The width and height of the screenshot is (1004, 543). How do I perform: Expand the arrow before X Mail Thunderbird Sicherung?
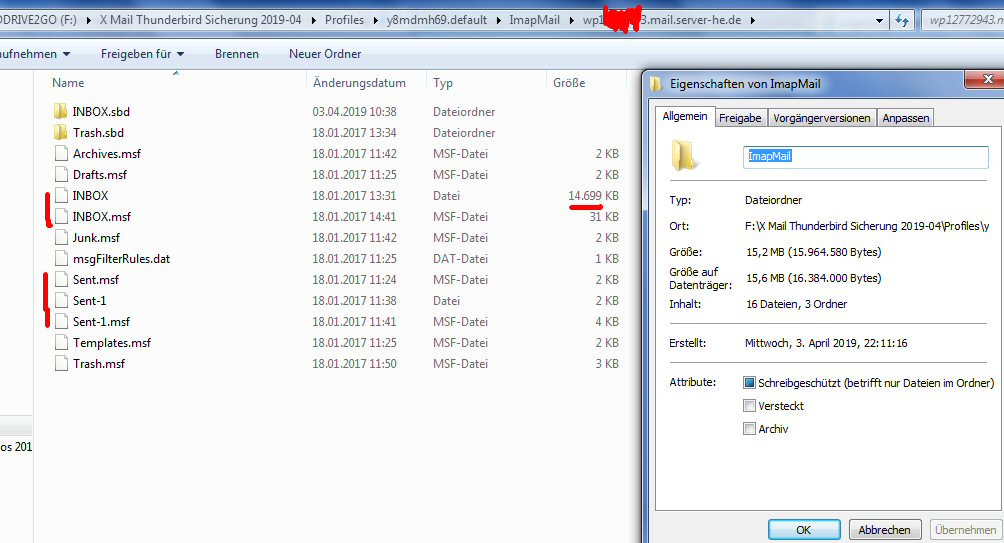pos(88,20)
